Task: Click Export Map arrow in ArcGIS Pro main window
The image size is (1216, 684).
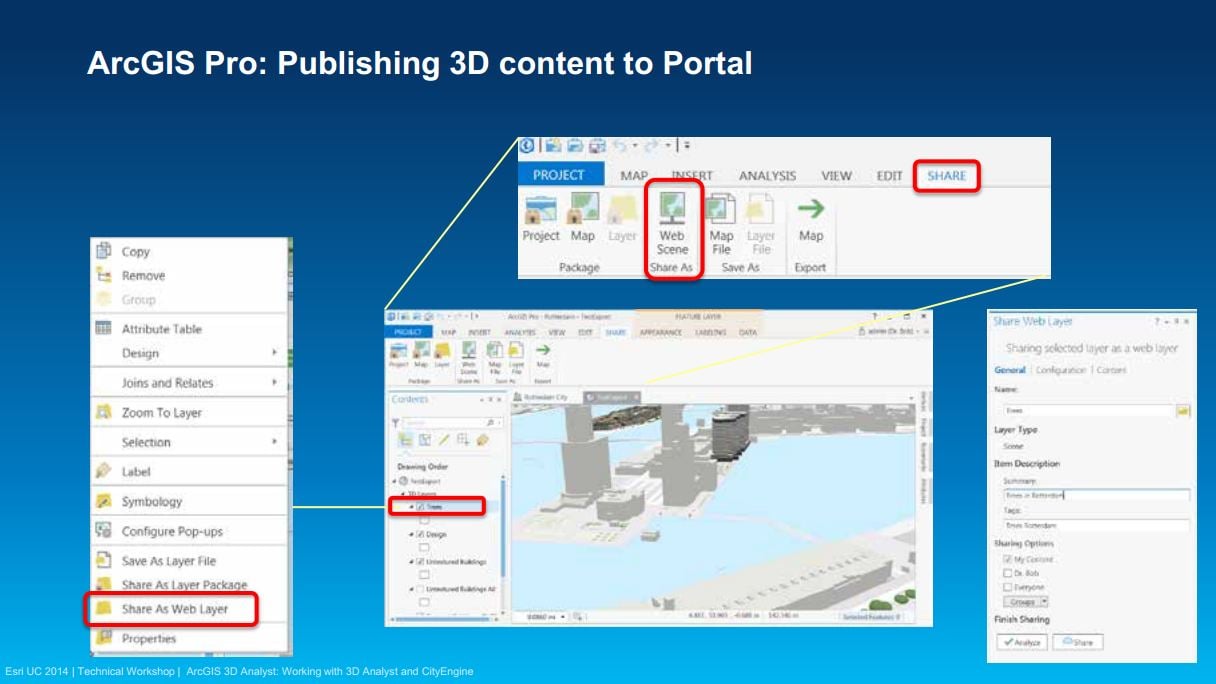Action: [x=543, y=350]
